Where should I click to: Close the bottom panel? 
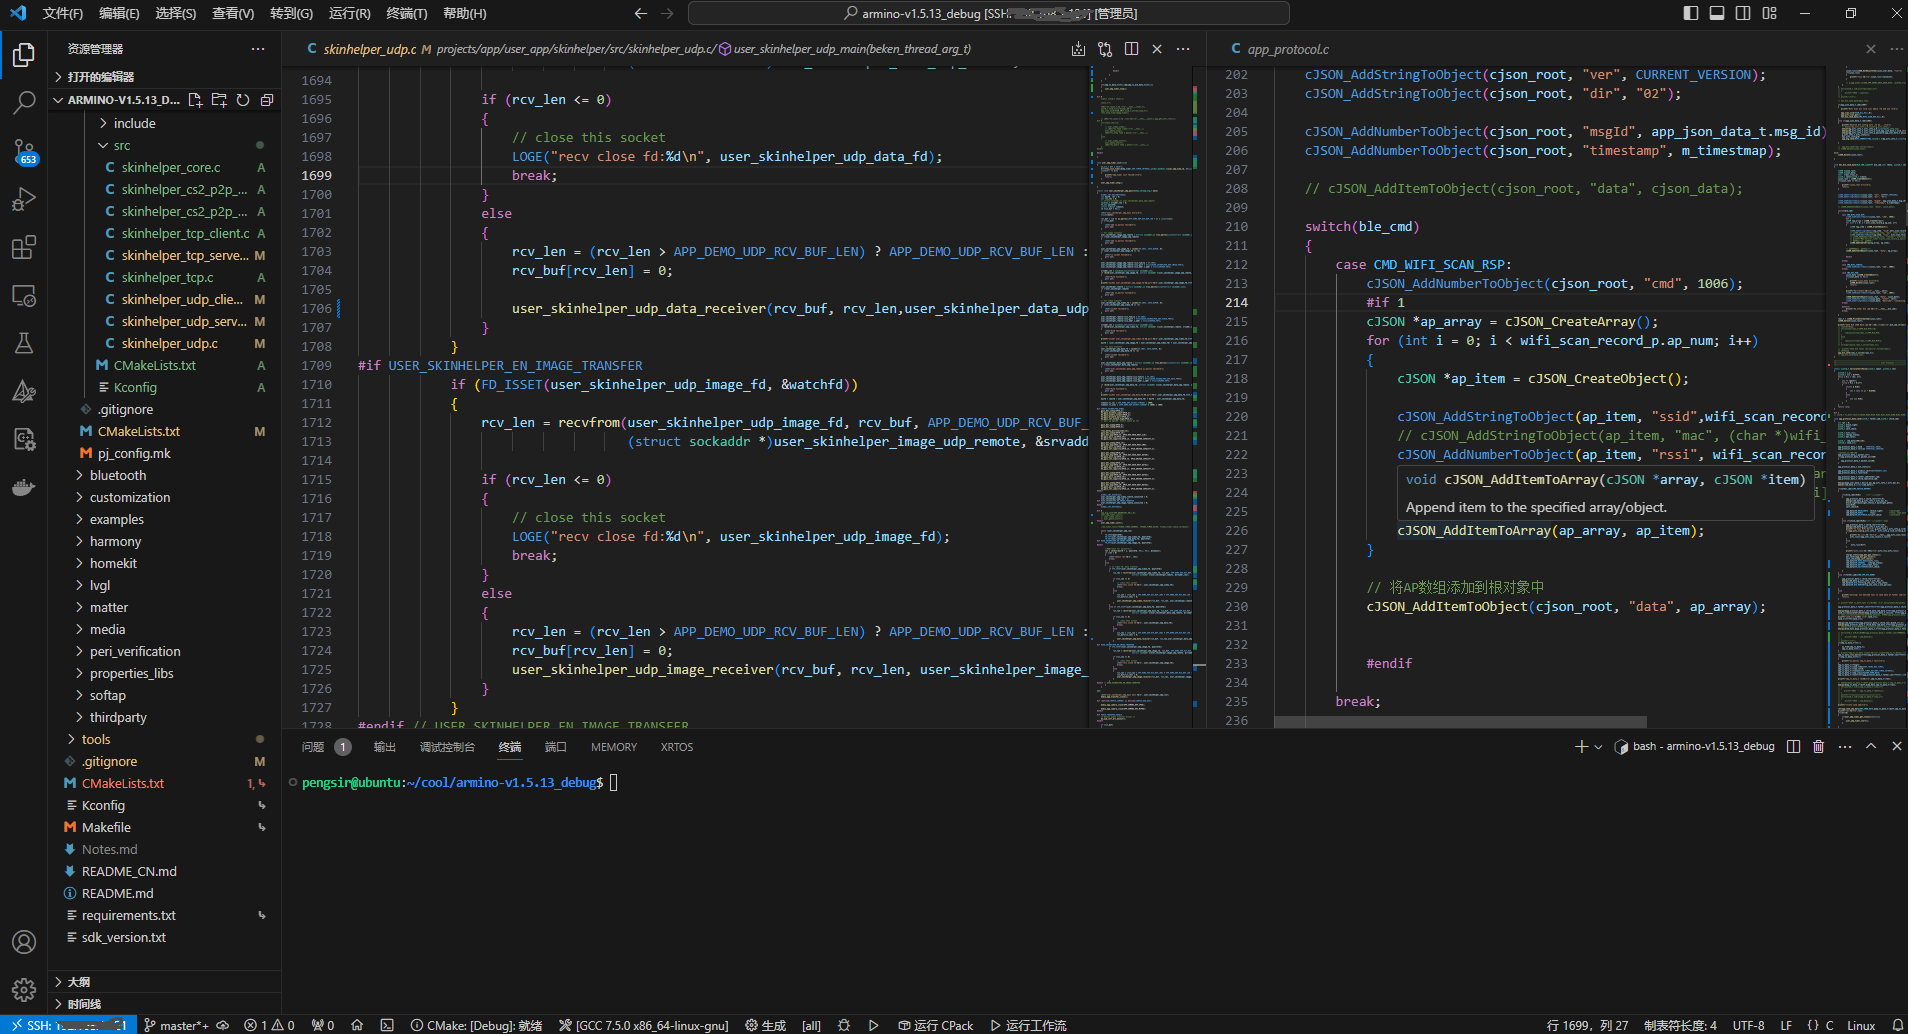(1897, 746)
